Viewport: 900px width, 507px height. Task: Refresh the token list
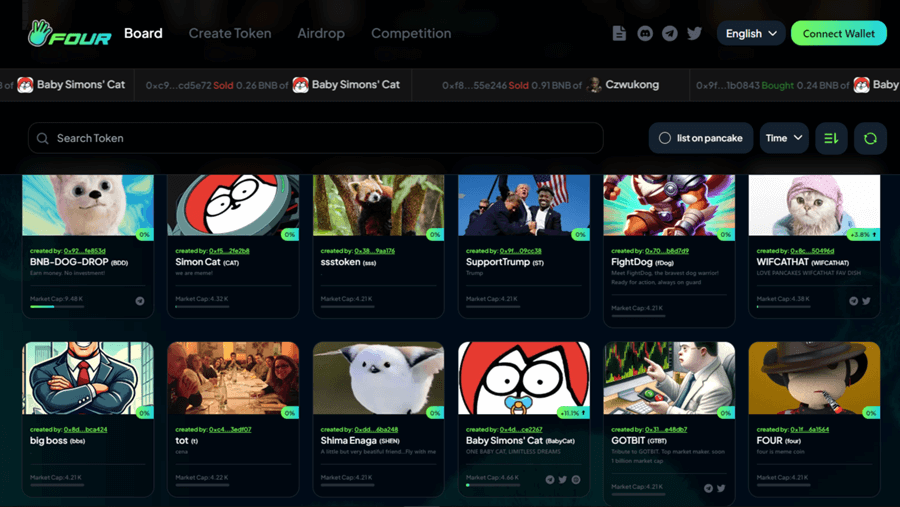point(870,138)
